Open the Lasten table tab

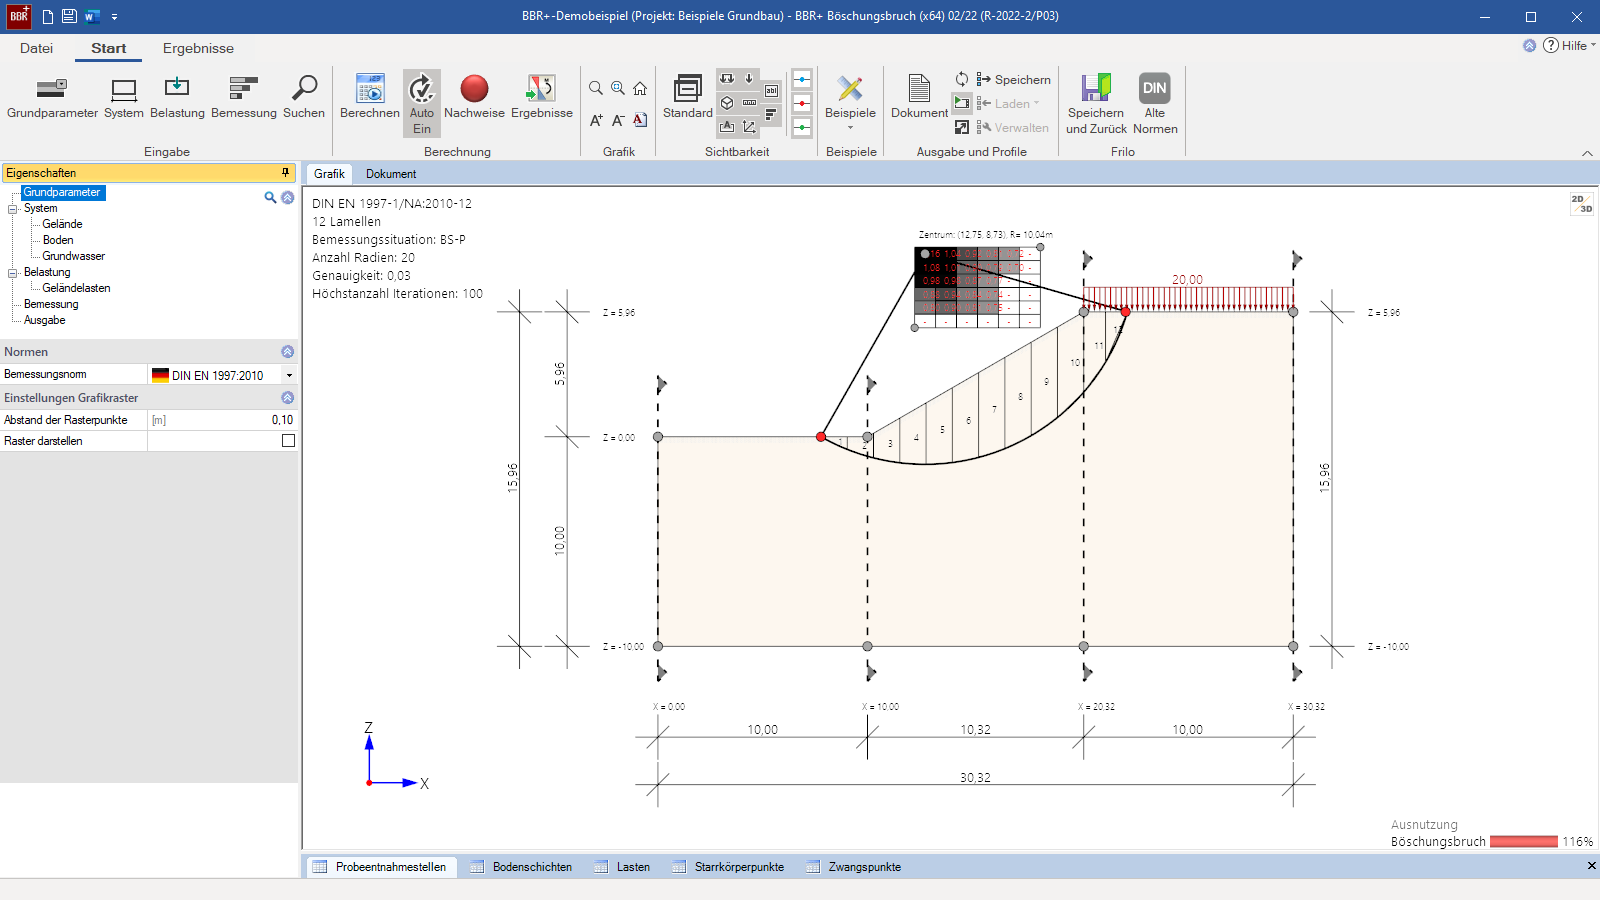click(622, 867)
